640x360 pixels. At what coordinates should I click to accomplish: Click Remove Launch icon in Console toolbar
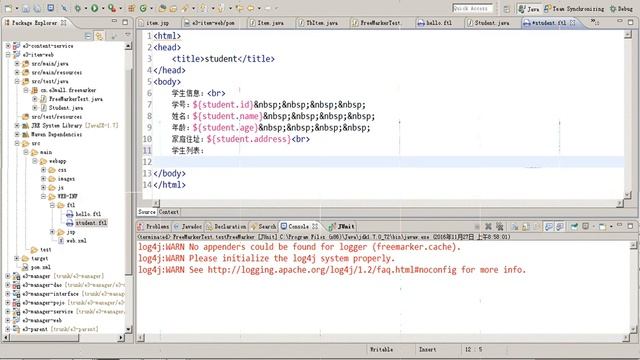pos(488,226)
